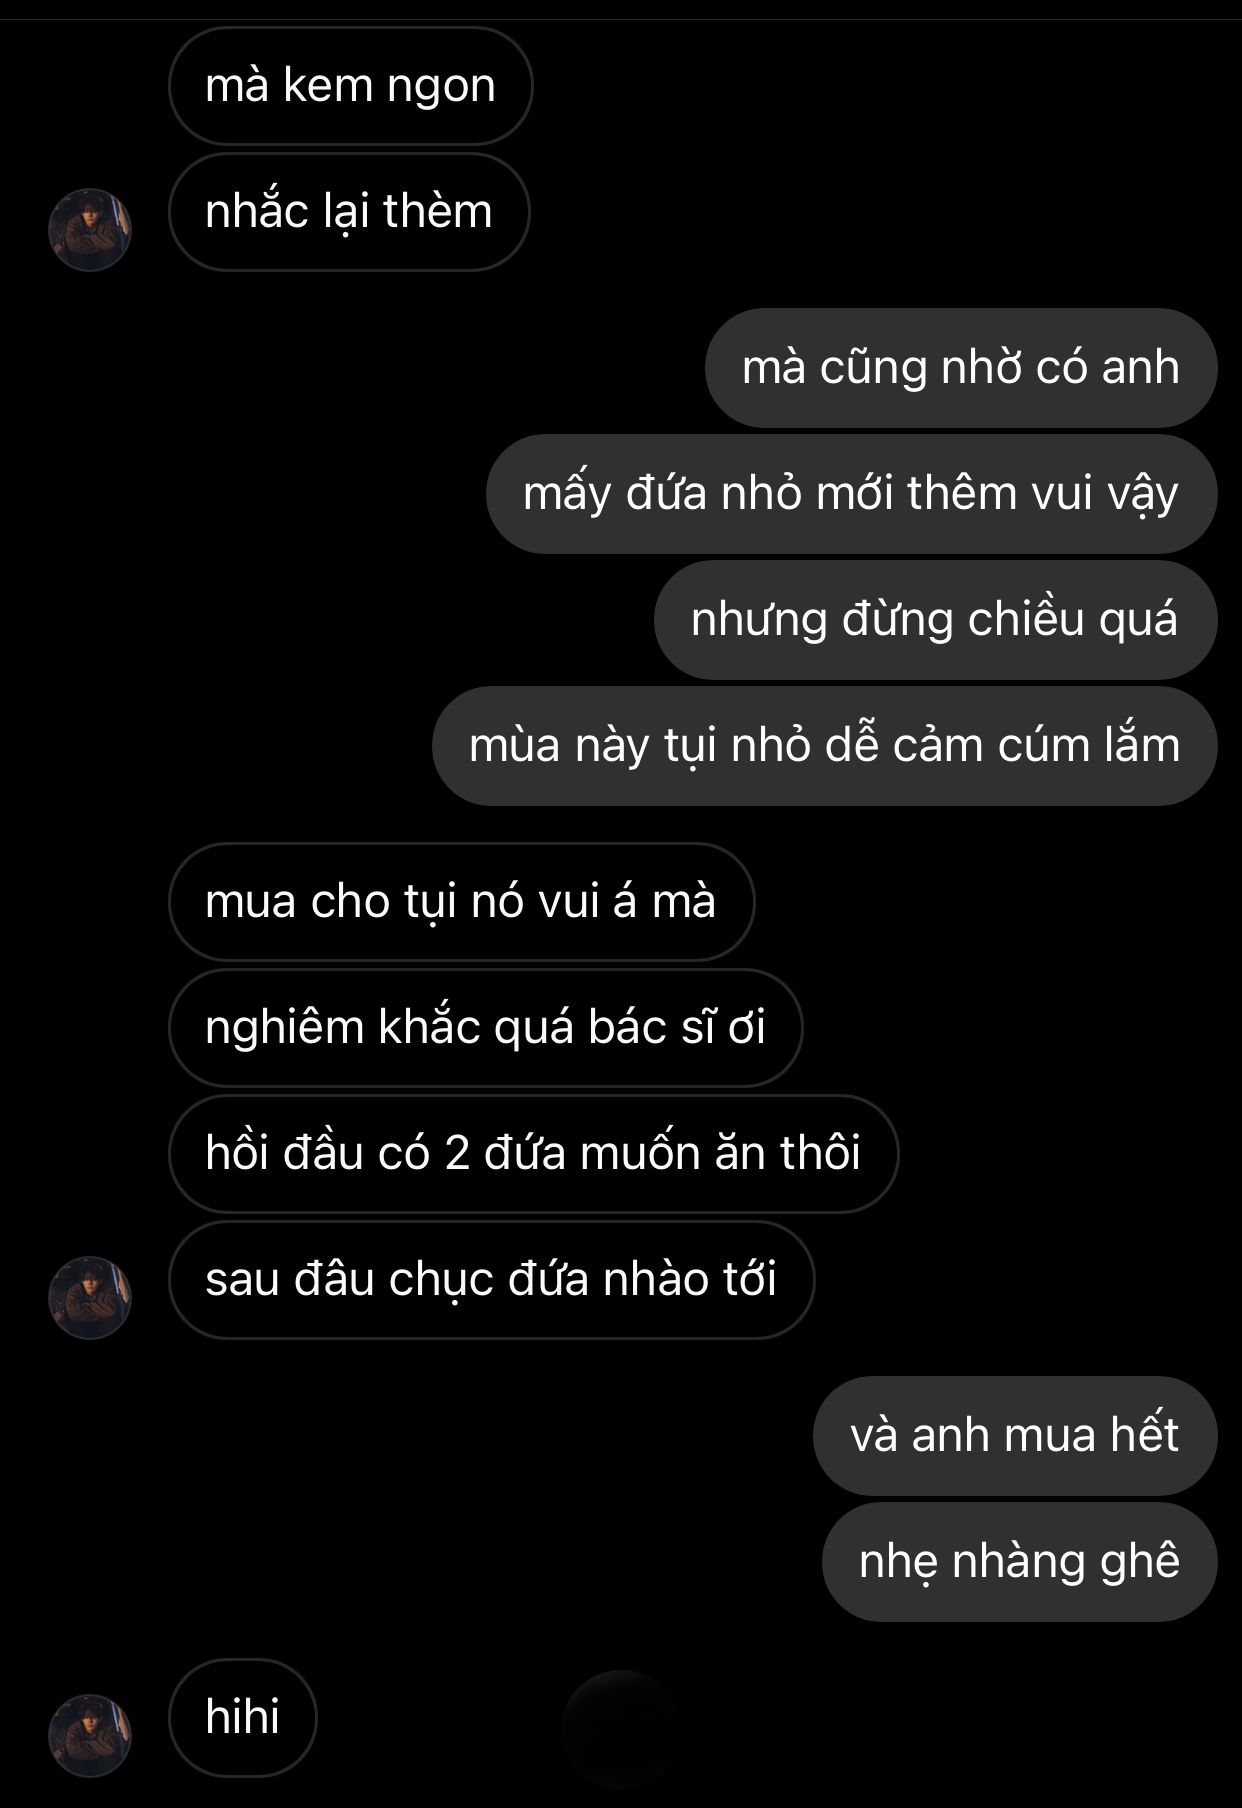The width and height of the screenshot is (1242, 1808).
Task: Select 'nhưng đừng chiều quá' sent message
Action: 935,620
